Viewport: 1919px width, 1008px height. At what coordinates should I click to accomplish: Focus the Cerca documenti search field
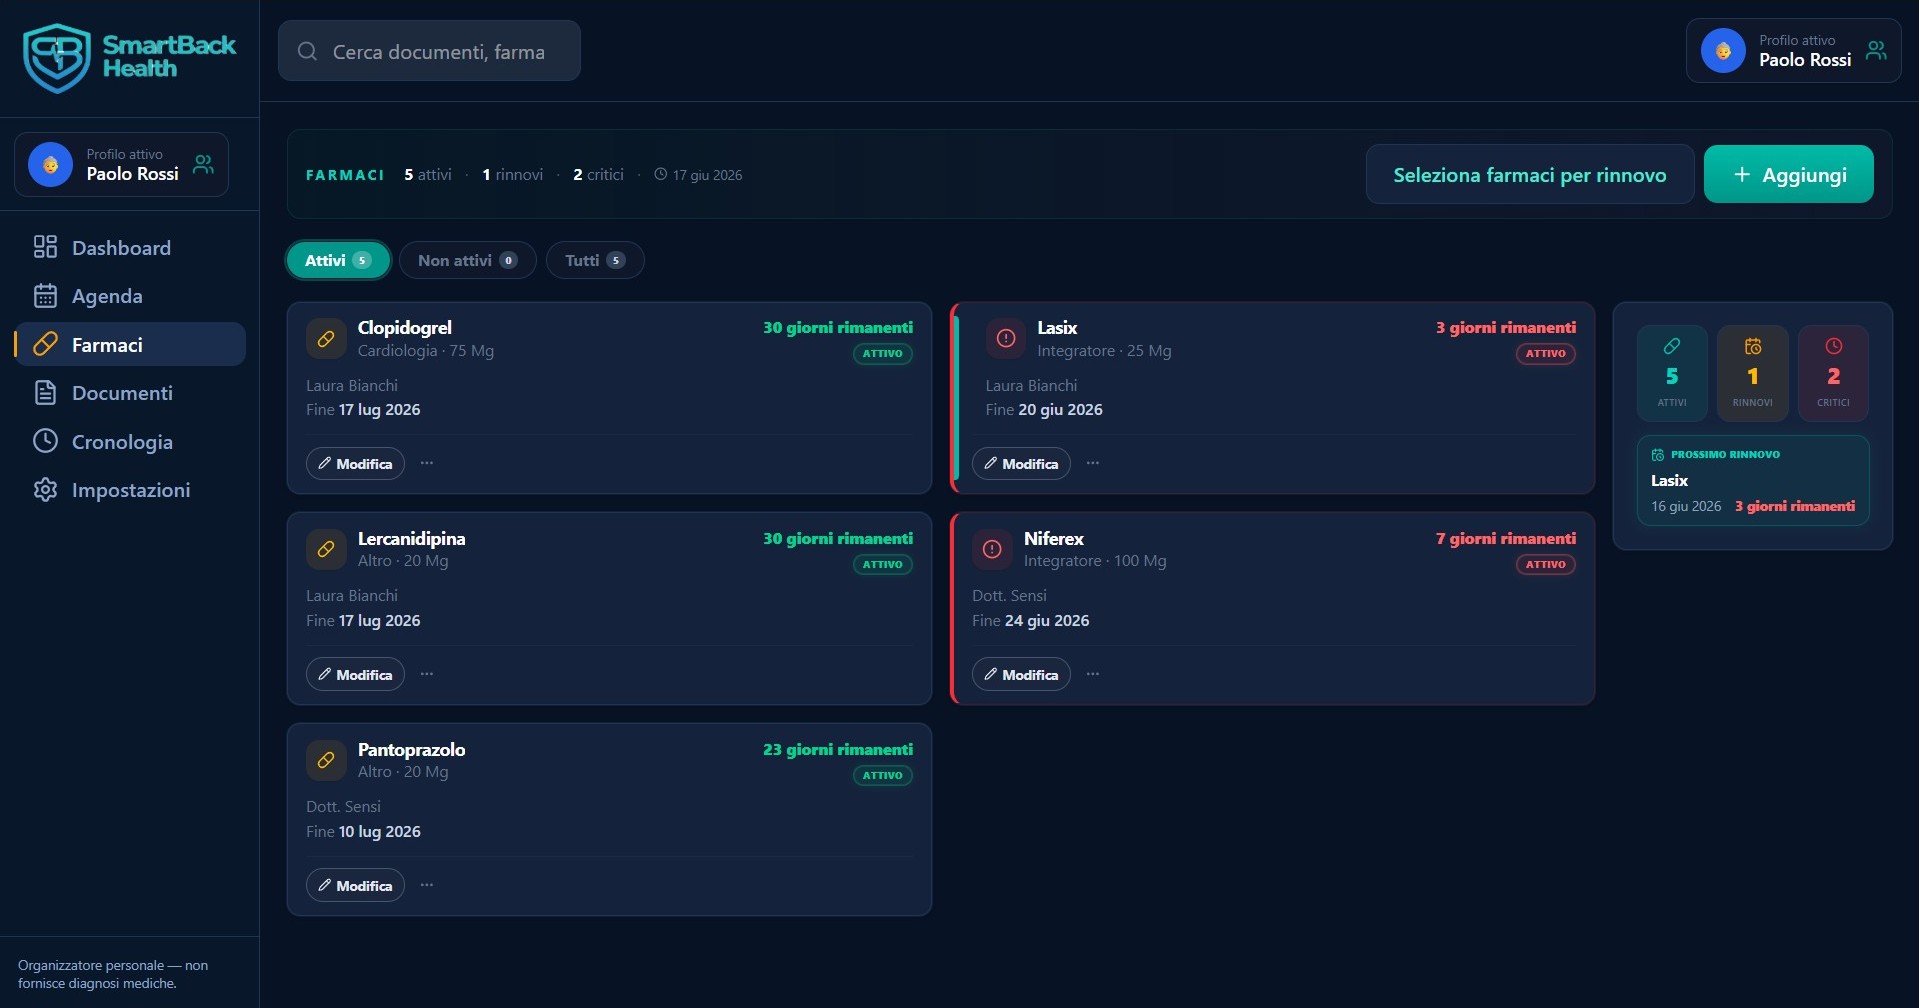(429, 51)
